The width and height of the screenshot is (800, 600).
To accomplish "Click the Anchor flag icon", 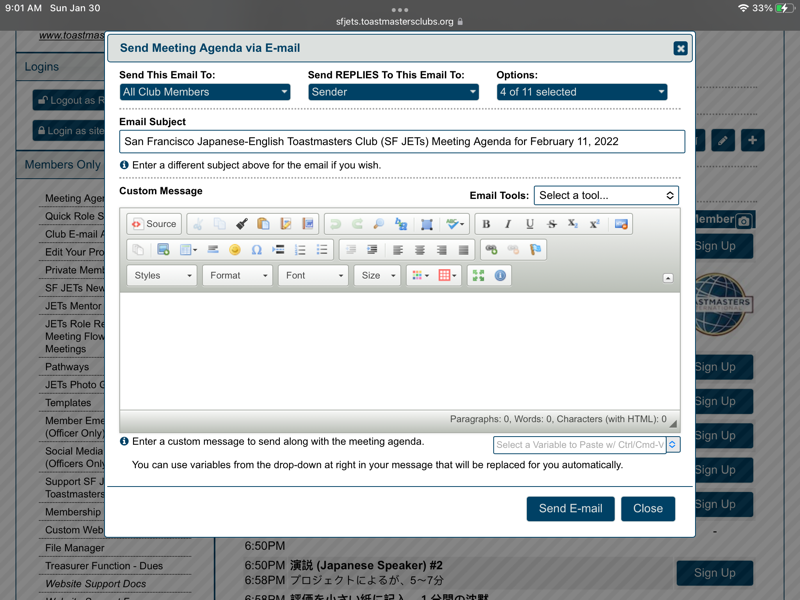I will [535, 249].
